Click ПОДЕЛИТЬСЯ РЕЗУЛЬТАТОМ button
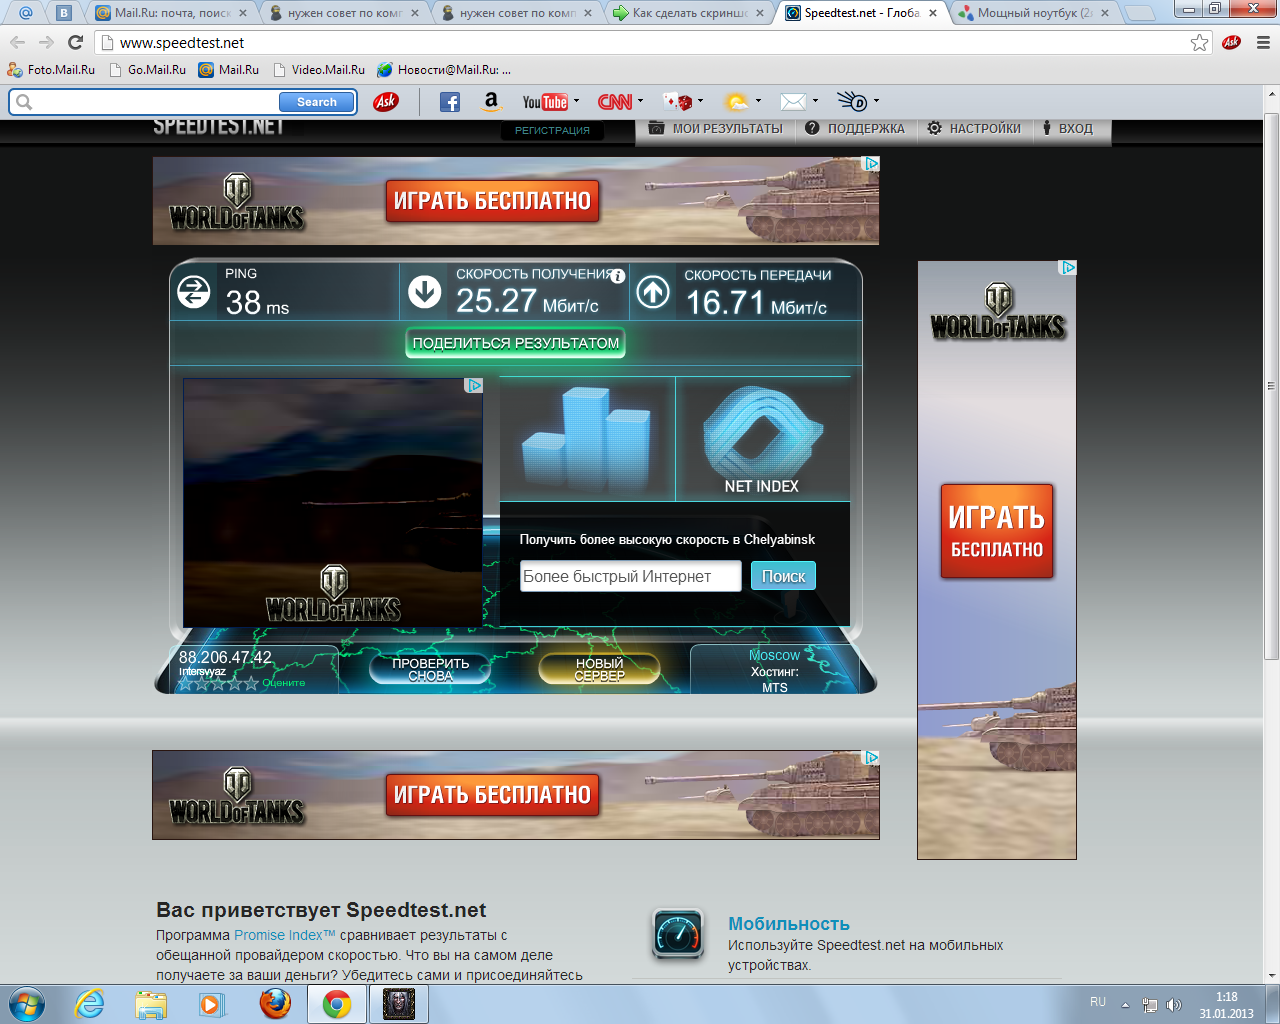 tap(516, 343)
